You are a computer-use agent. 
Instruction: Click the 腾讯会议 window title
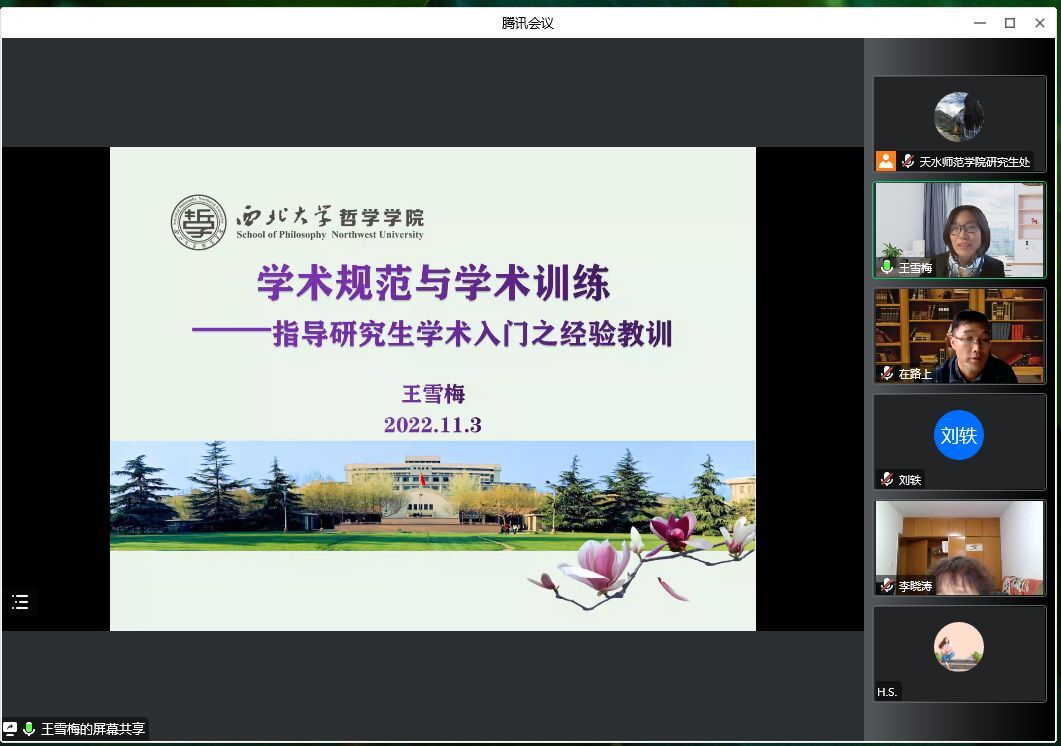coord(527,23)
